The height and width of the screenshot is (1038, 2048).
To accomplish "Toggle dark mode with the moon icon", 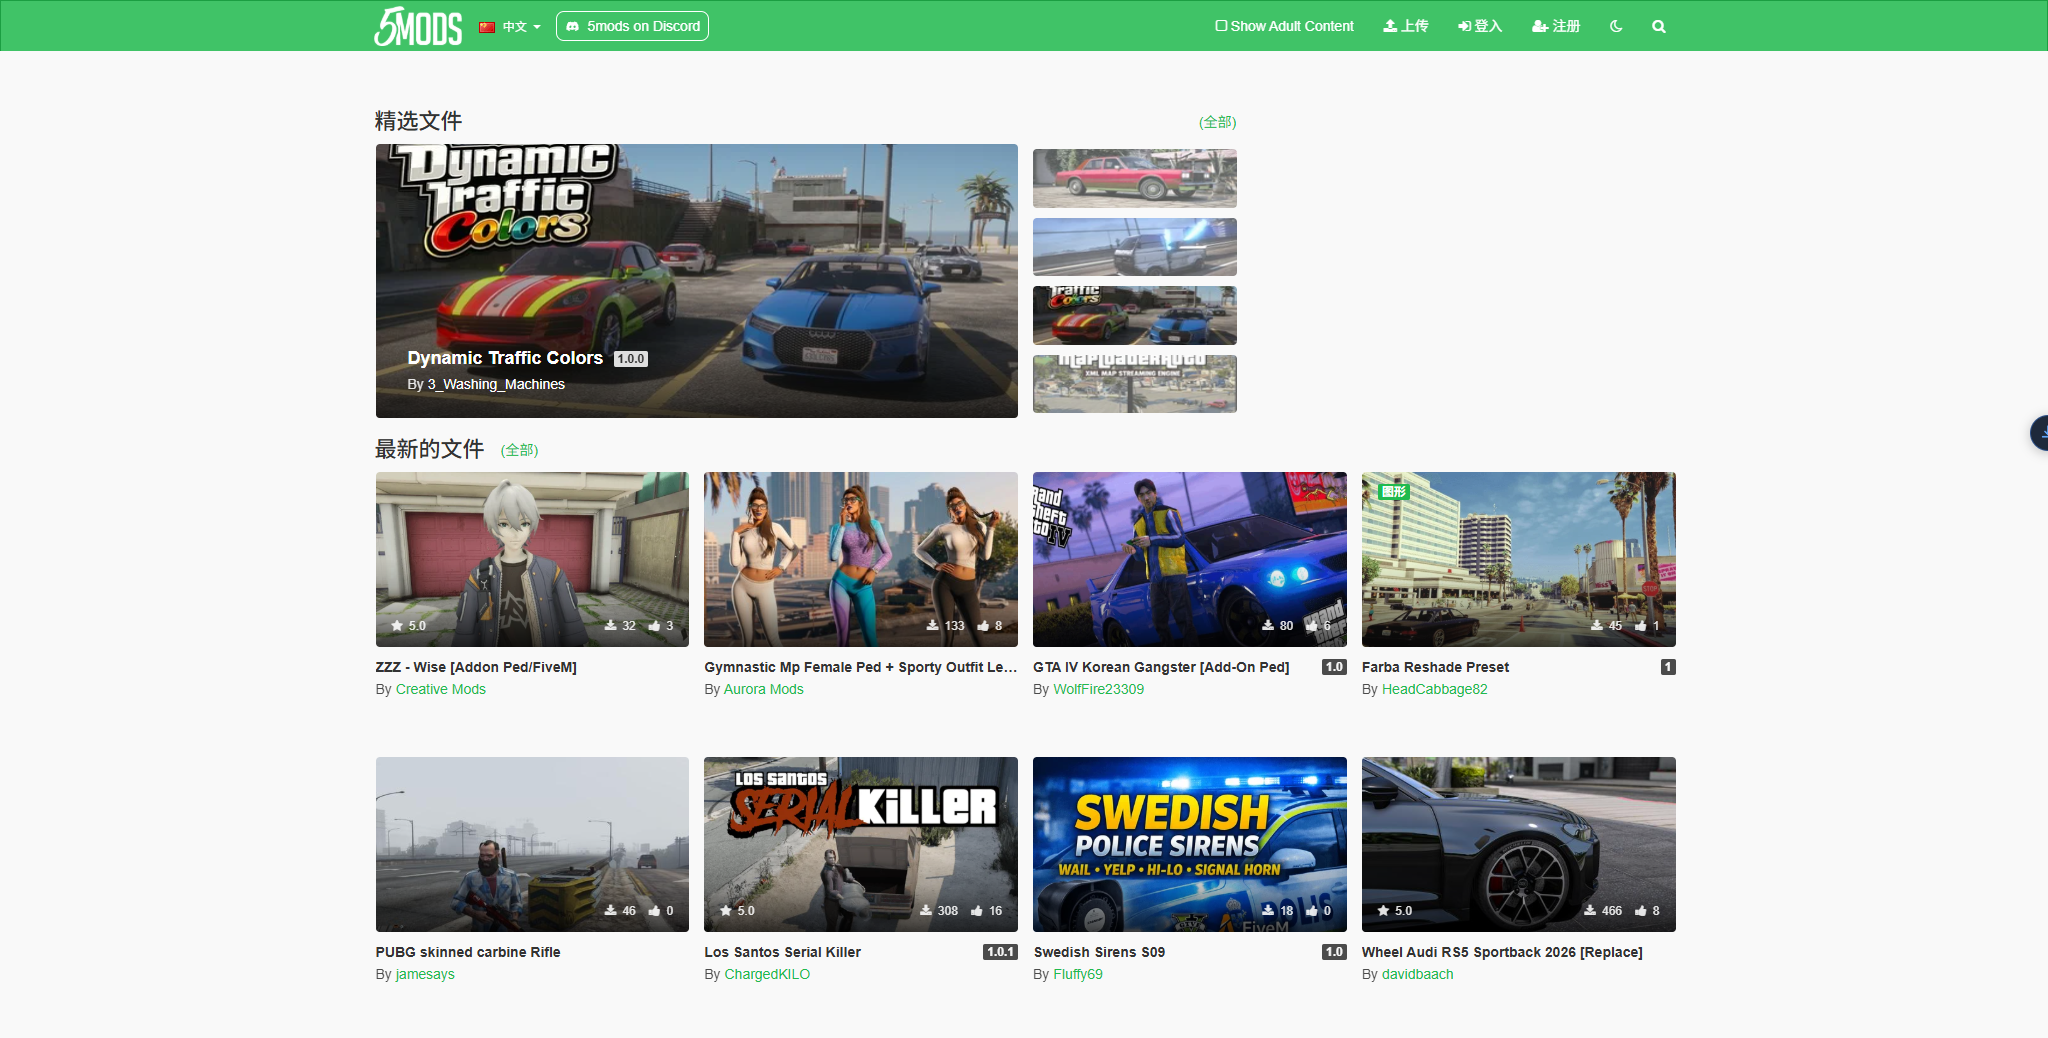I will pos(1616,26).
